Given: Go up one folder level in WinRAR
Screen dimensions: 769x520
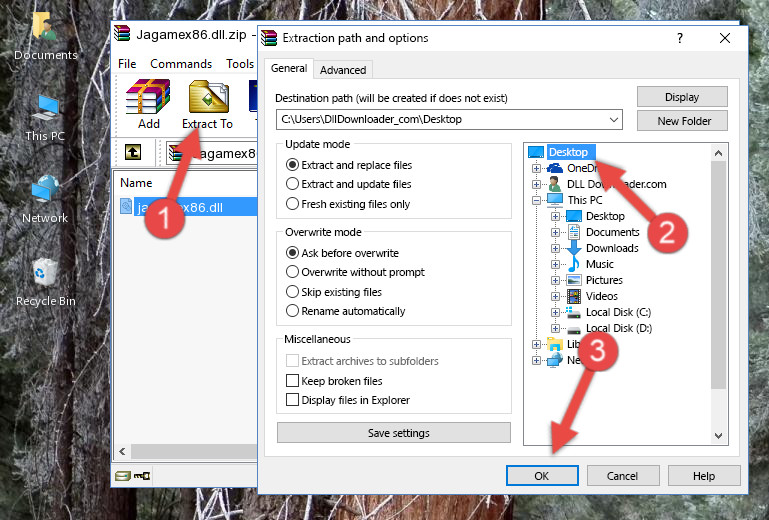Looking at the screenshot, I should pyautogui.click(x=133, y=153).
